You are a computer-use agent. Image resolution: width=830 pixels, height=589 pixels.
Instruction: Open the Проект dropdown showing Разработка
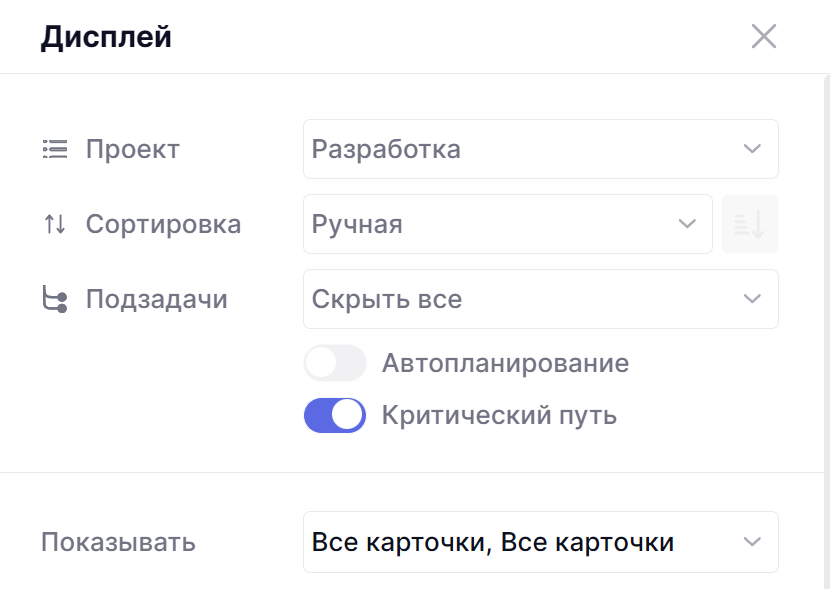coord(520,149)
